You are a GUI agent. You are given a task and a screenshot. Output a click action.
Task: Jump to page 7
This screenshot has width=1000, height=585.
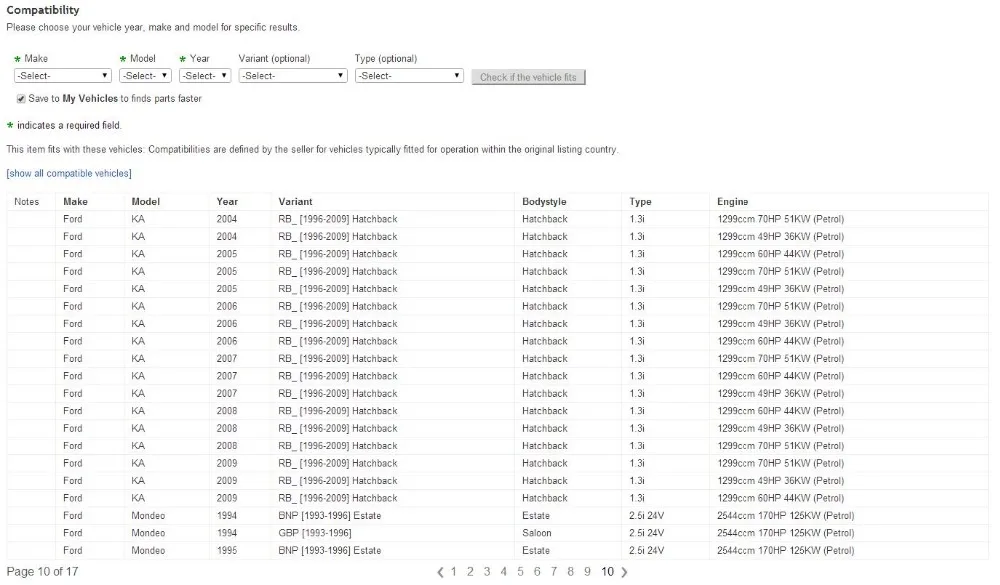click(554, 572)
